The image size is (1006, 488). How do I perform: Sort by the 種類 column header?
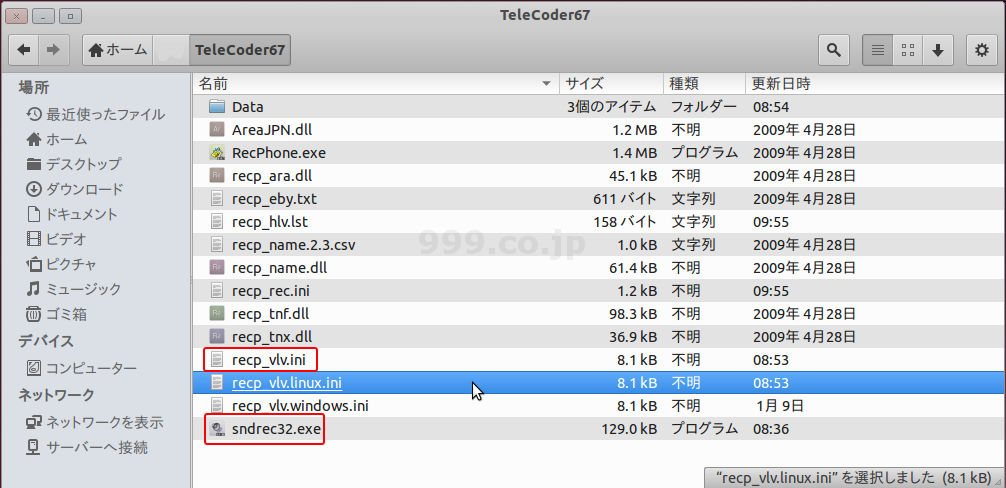(x=704, y=83)
